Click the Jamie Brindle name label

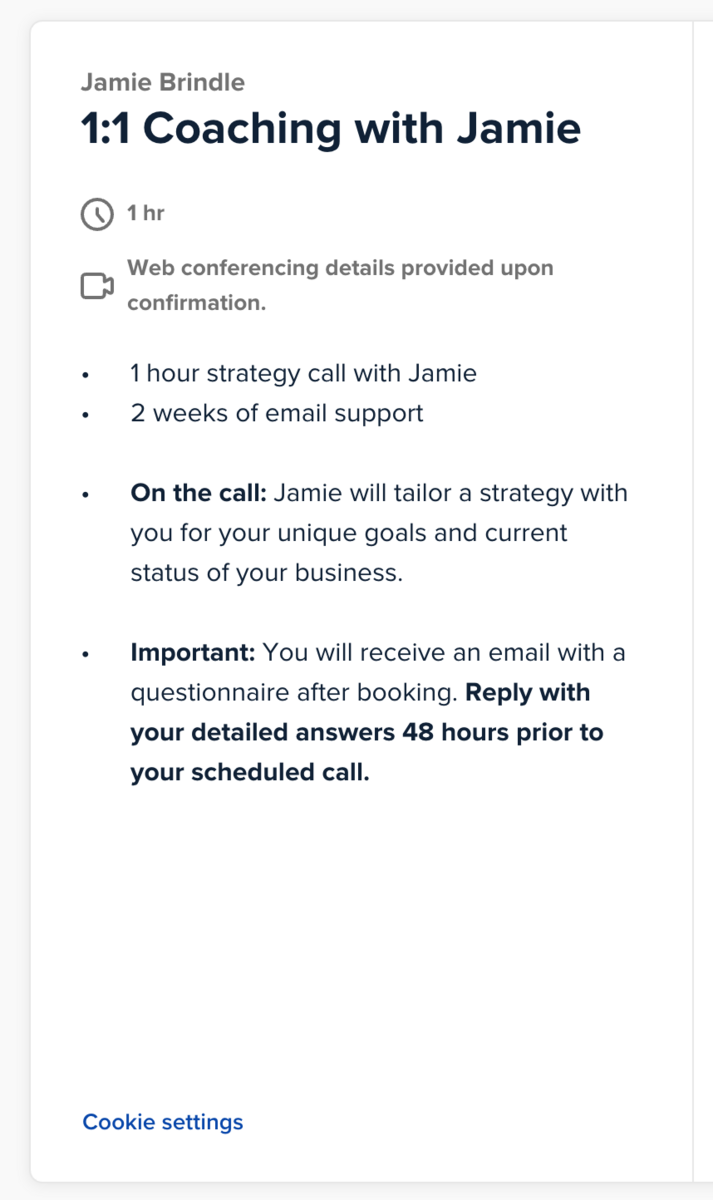(x=163, y=82)
